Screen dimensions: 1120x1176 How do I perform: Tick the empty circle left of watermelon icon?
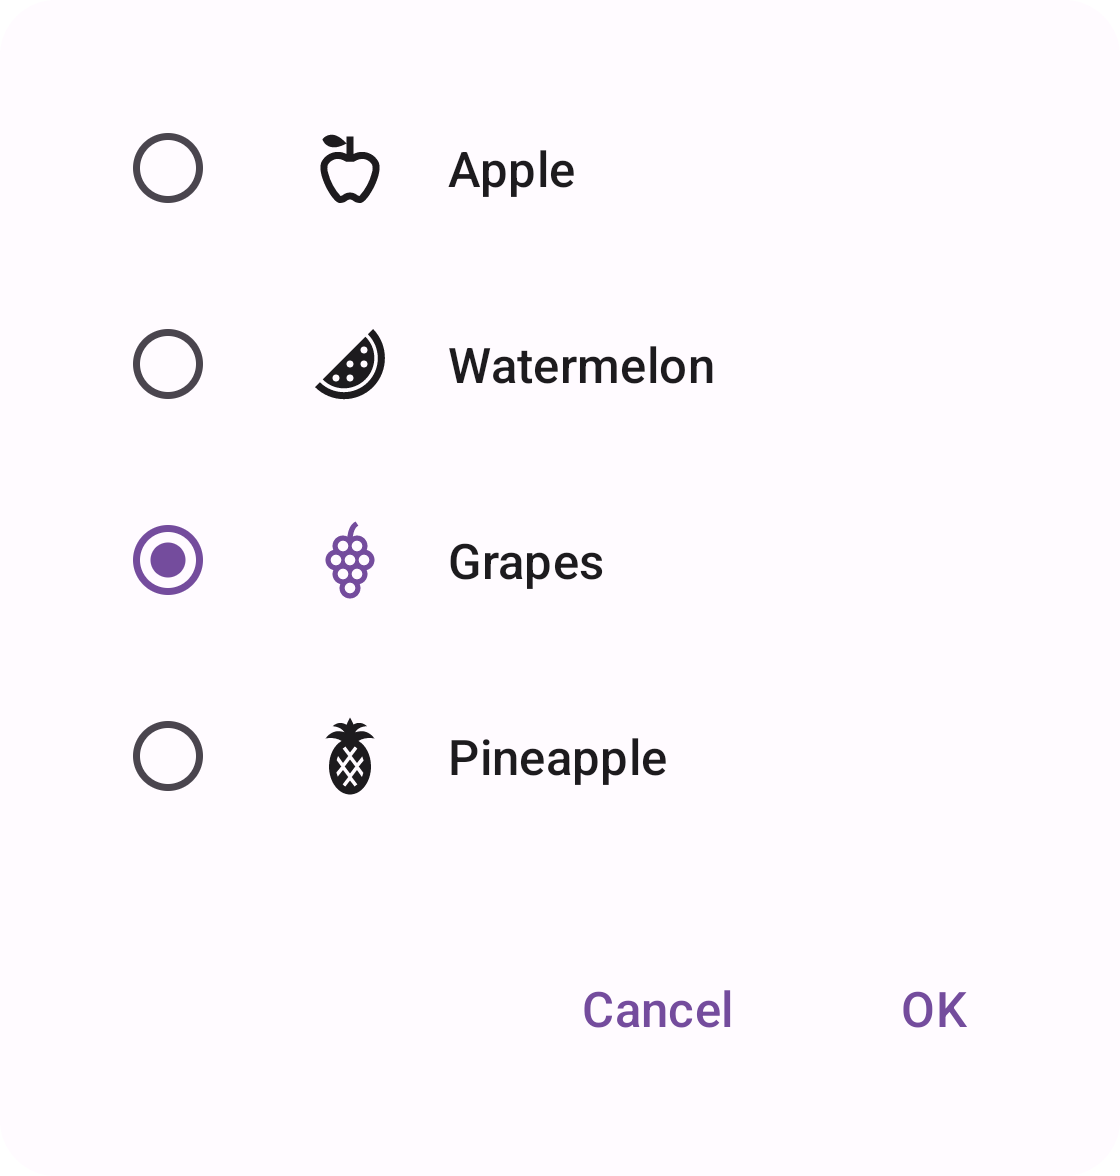[168, 364]
